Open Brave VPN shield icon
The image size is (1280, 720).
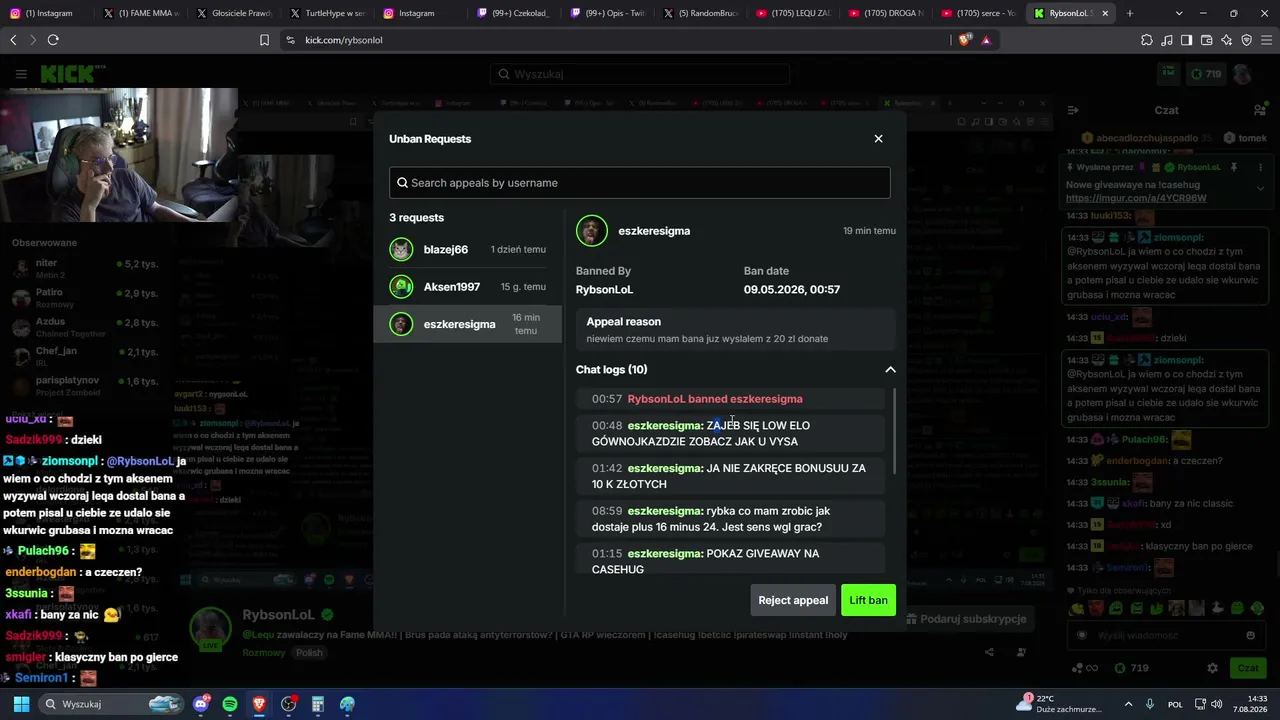click(1246, 40)
